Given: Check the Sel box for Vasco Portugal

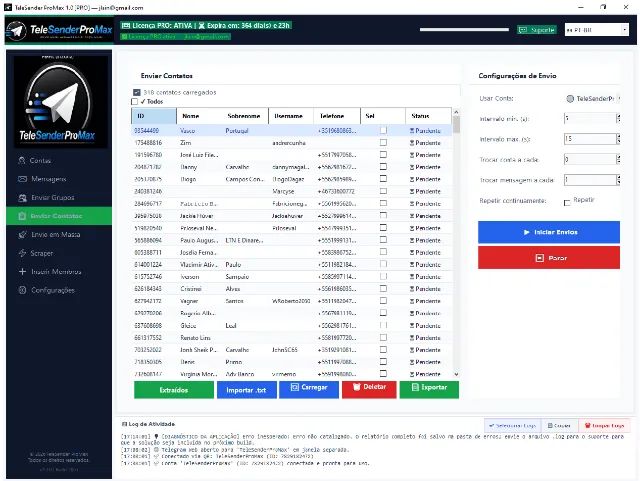Looking at the screenshot, I should coord(383,130).
